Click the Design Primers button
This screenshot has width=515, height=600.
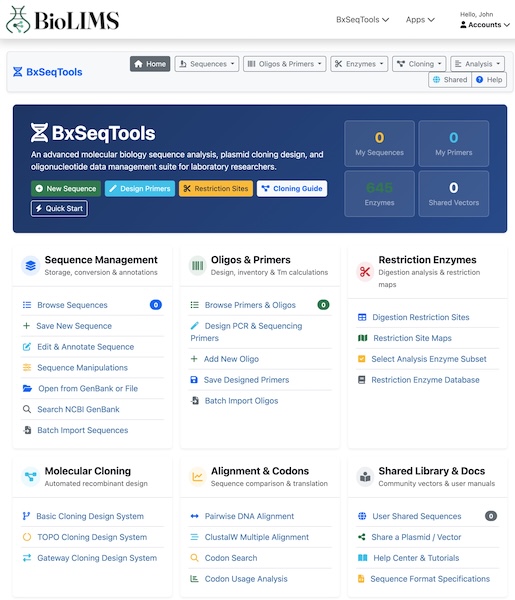140,189
